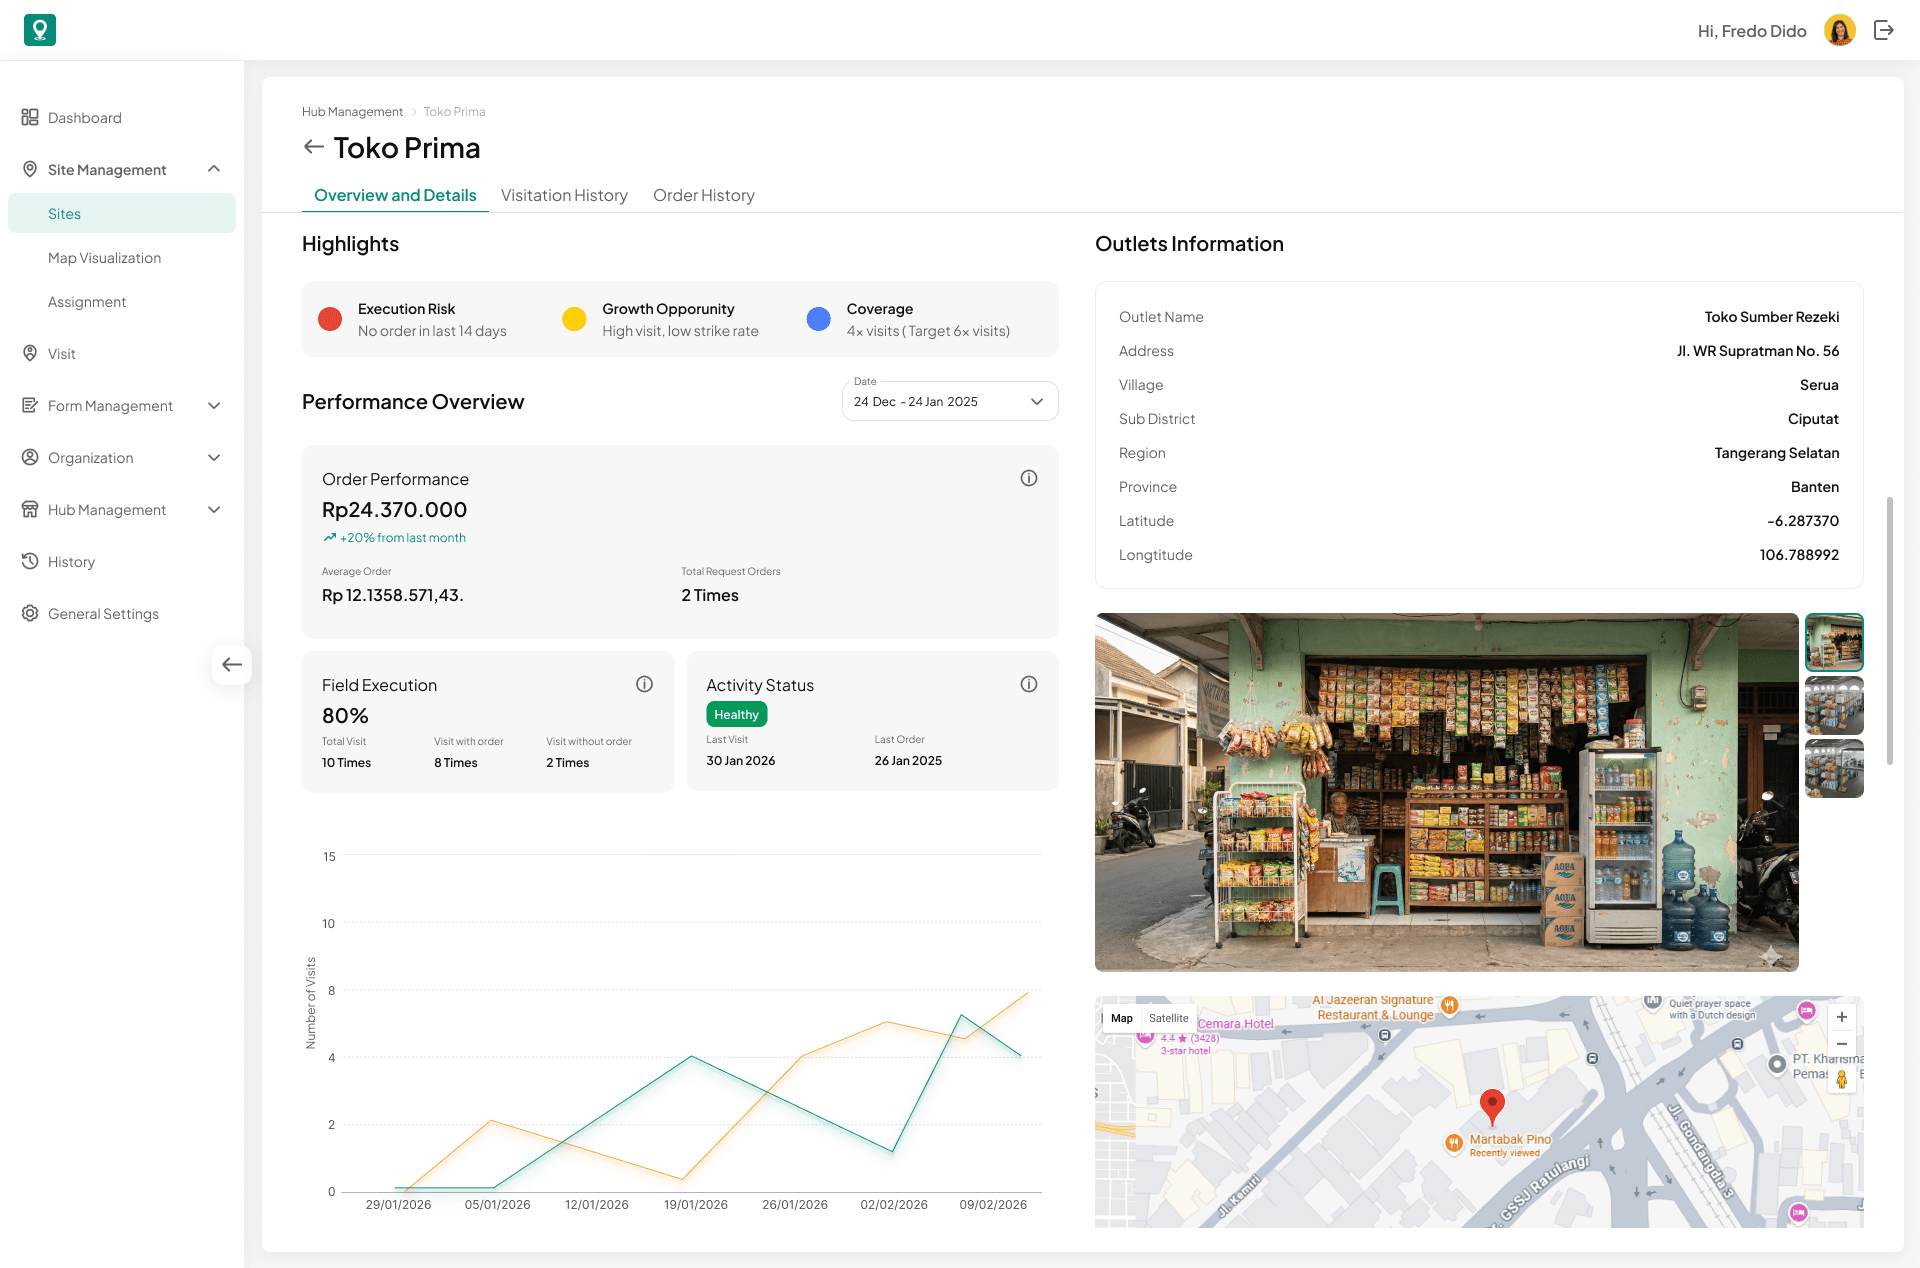Open the Date range dropdown
Viewport: 1920px width, 1268px height.
950,401
